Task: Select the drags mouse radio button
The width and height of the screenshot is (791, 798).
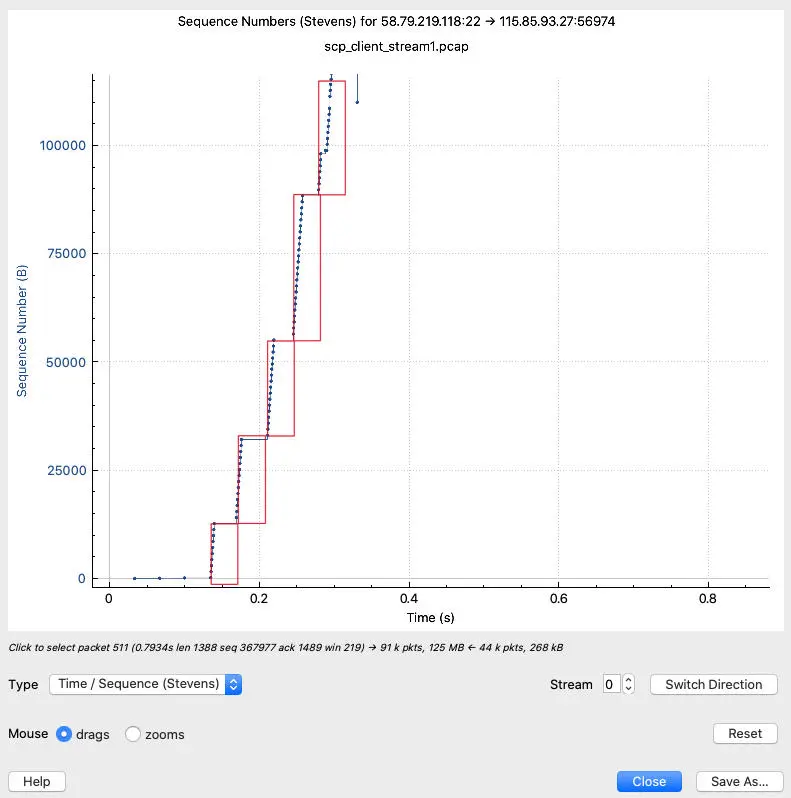Action: [64, 734]
